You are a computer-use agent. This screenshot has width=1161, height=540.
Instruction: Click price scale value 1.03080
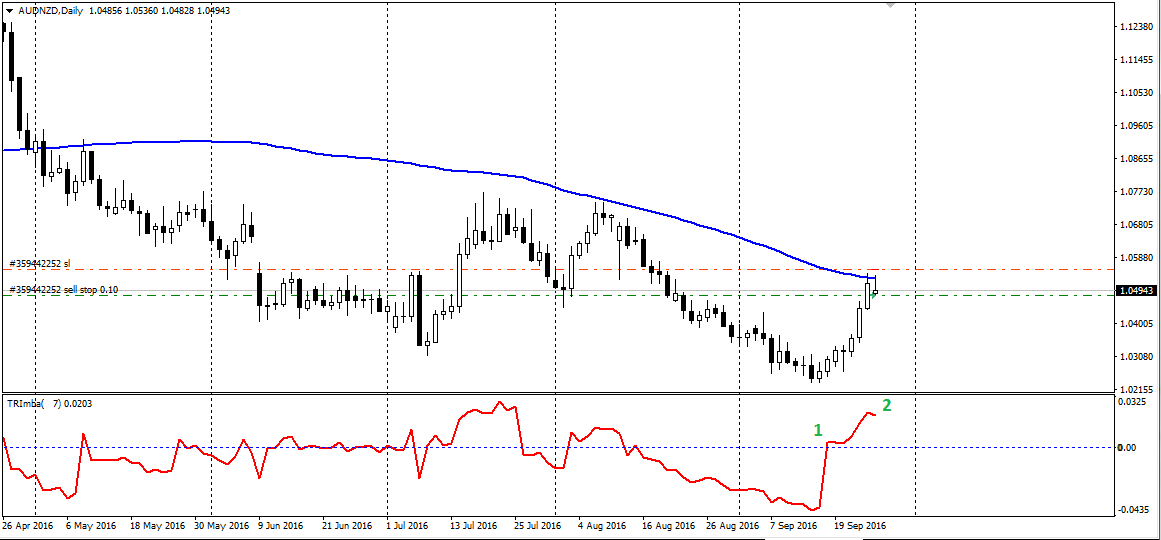coord(1139,357)
